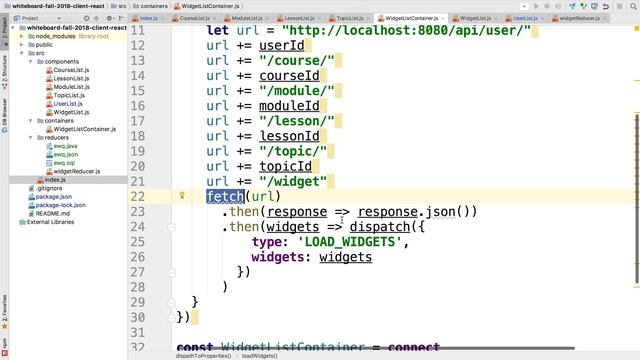The image size is (640, 360).
Task: Collapse the reducers folder
Action: click(x=31, y=138)
